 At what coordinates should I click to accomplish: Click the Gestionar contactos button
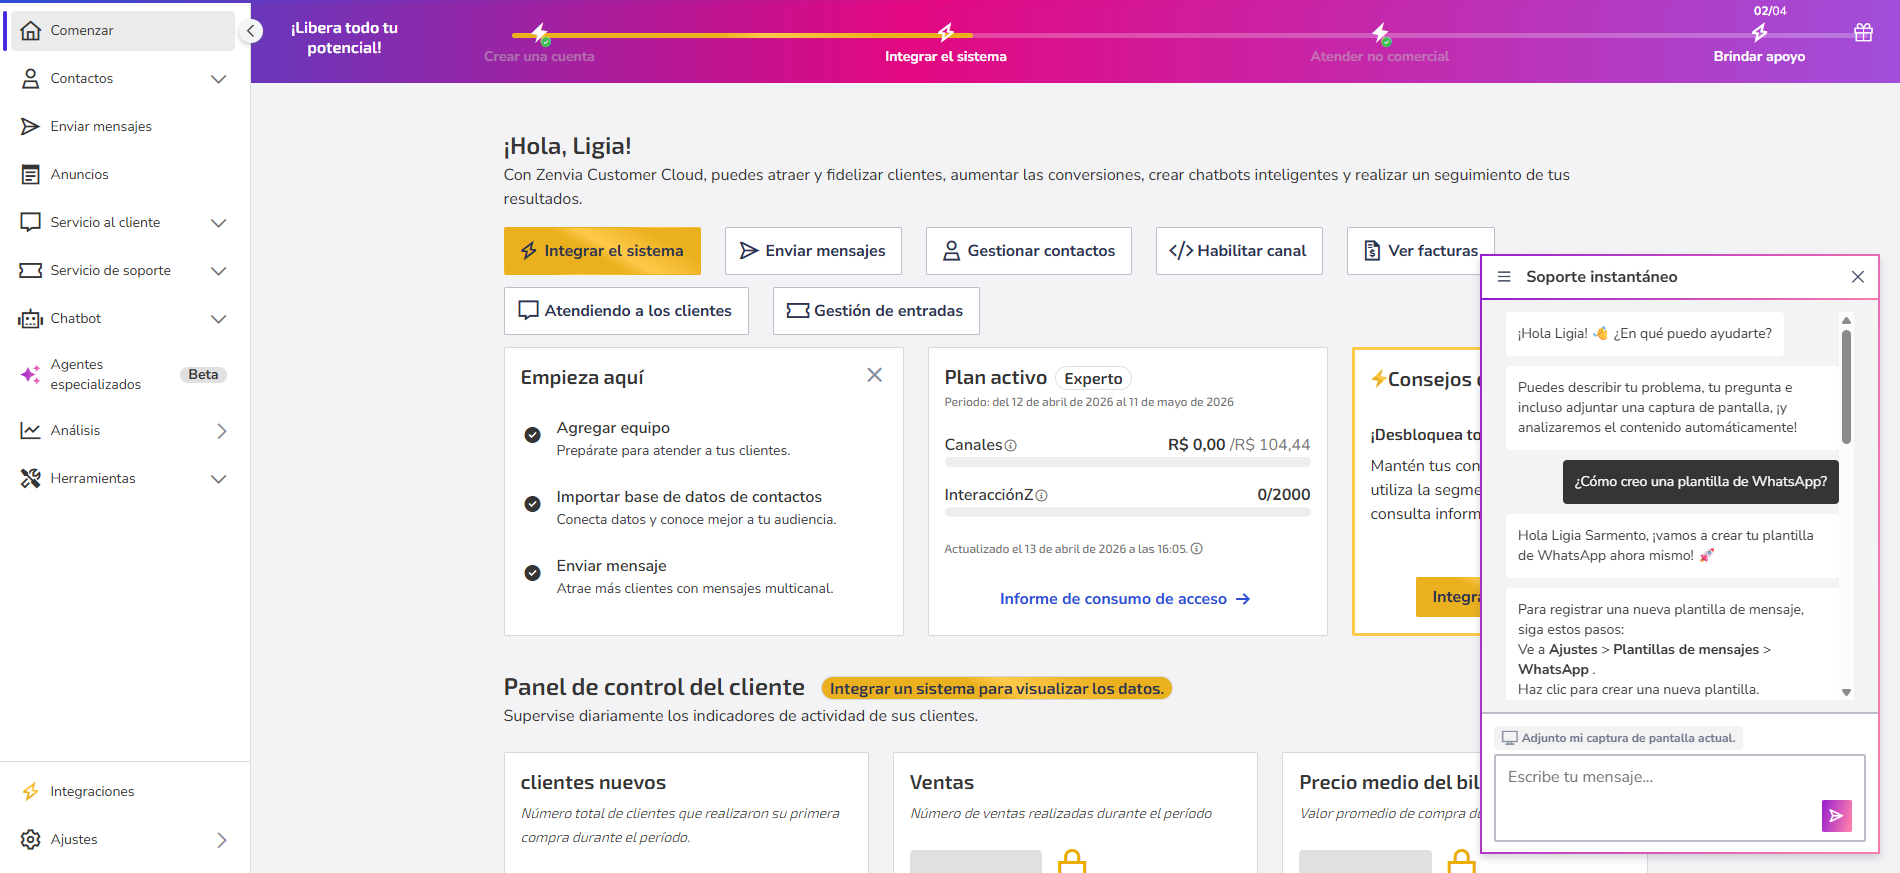tap(1029, 251)
